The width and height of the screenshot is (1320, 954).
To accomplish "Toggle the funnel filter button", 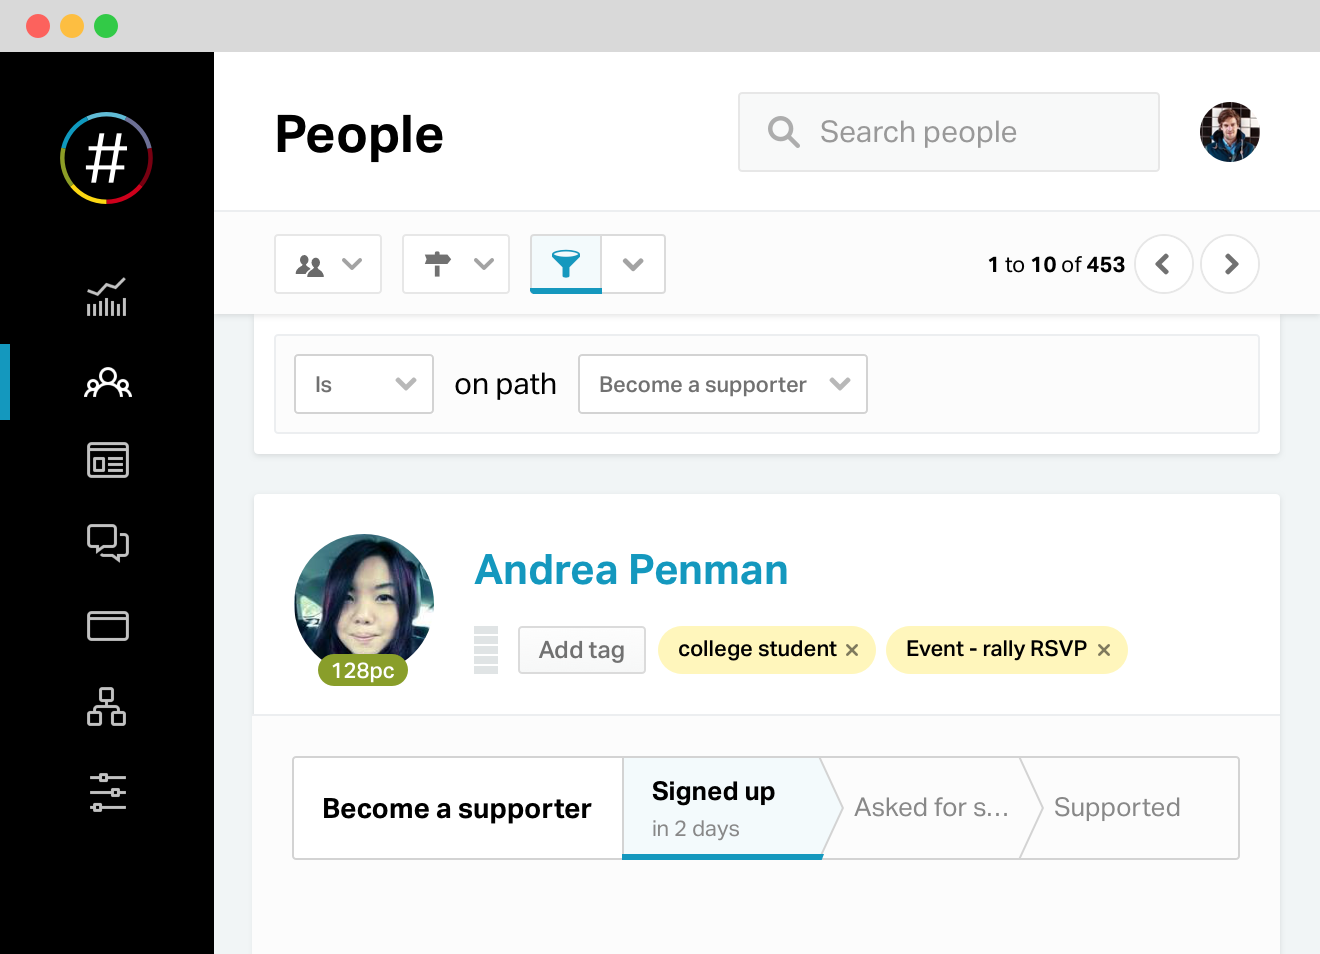I will [x=566, y=264].
